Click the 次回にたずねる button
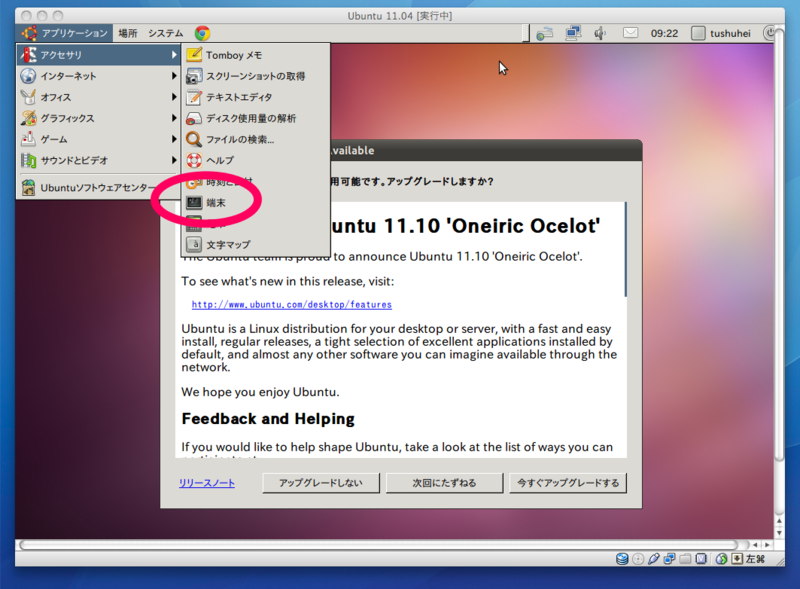This screenshot has width=800, height=589. pyautogui.click(x=444, y=483)
